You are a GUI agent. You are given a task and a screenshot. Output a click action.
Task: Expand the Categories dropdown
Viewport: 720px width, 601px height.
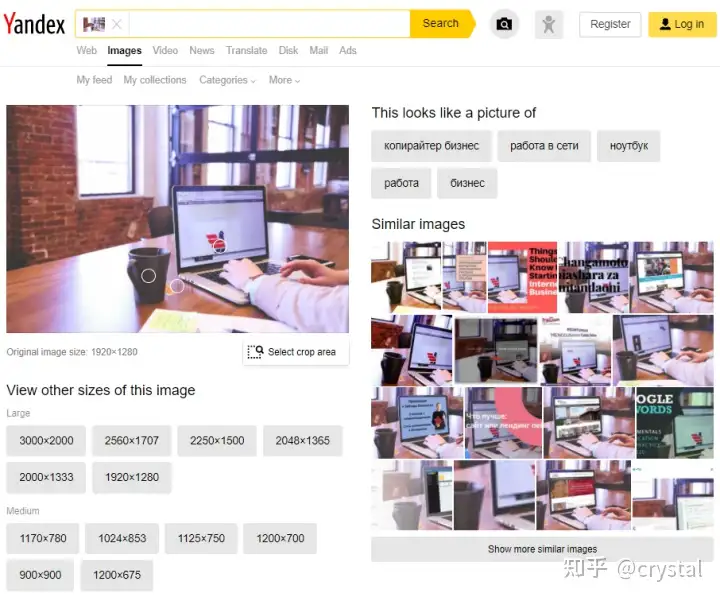click(x=227, y=80)
